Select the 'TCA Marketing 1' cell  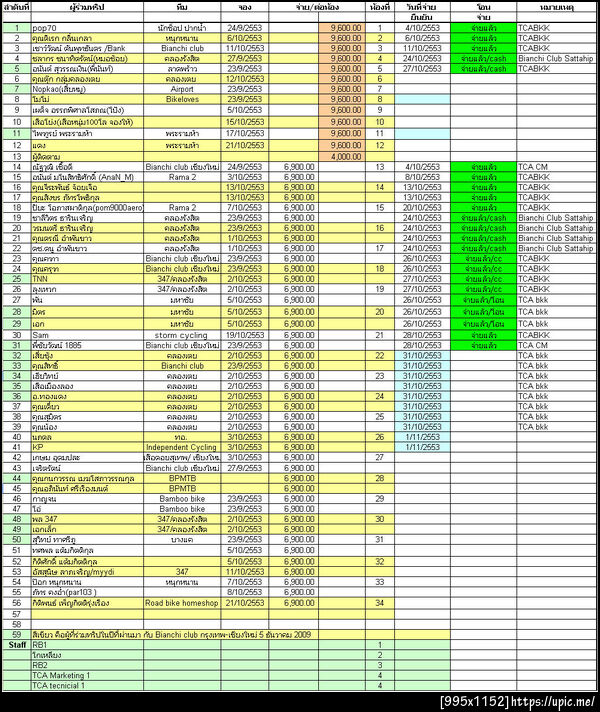pos(87,675)
